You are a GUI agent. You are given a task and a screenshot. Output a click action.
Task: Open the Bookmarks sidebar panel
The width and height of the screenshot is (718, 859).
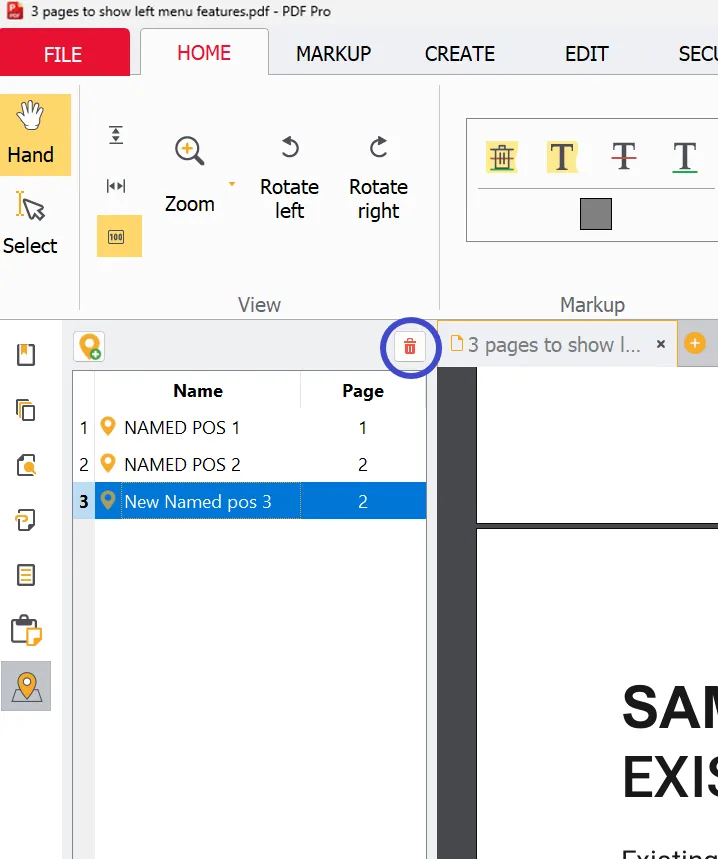26,354
